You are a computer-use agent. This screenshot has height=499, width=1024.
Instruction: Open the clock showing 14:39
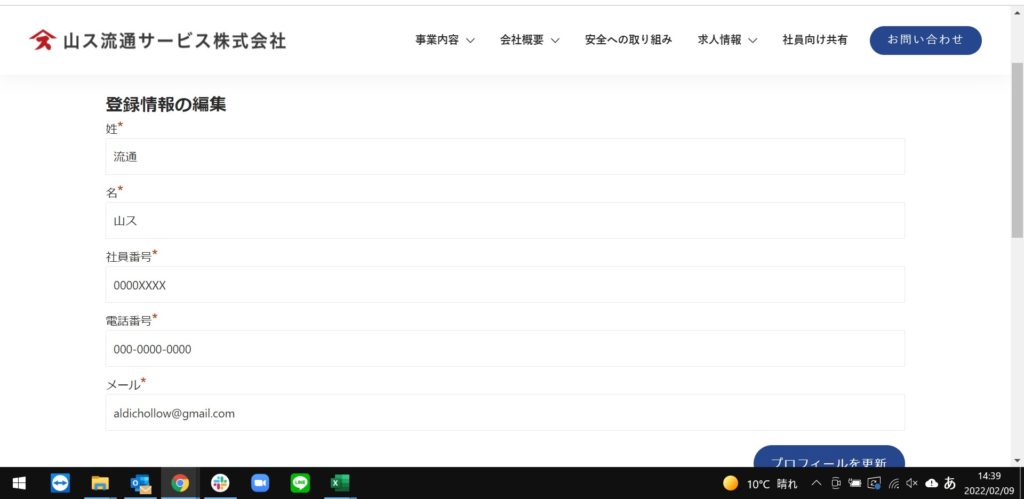pos(991,483)
